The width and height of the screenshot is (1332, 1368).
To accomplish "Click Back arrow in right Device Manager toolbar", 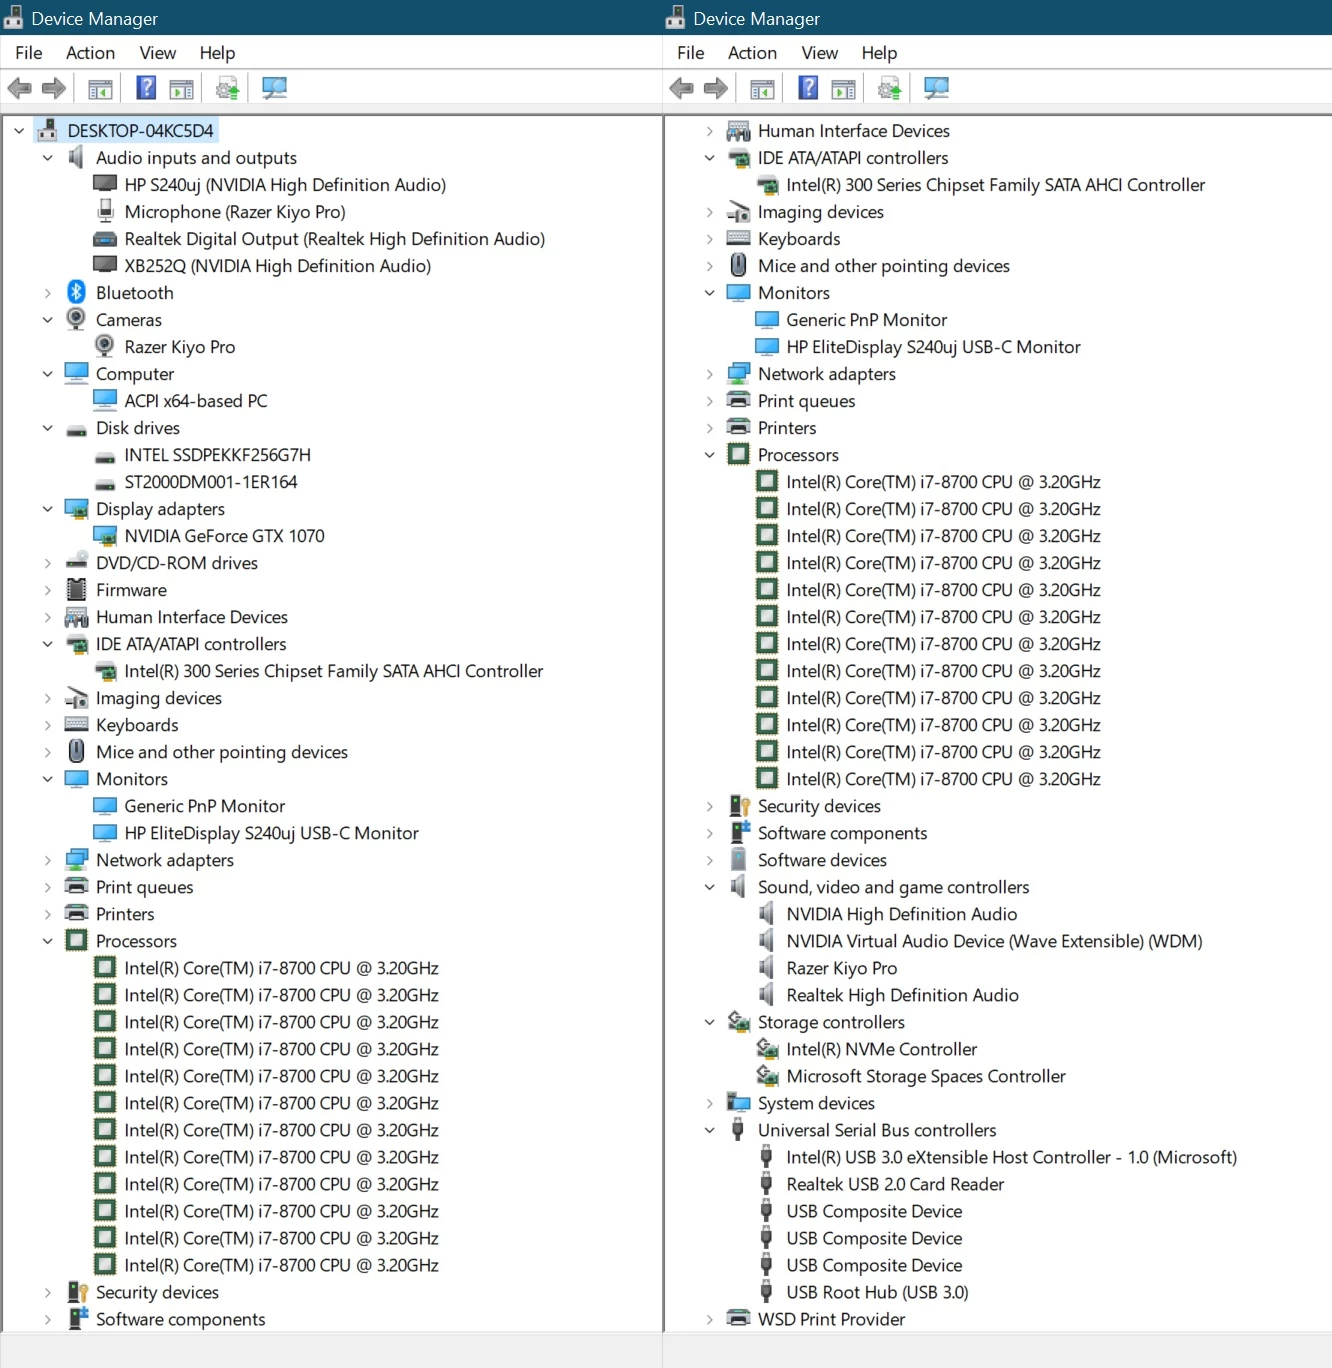I will click(681, 88).
